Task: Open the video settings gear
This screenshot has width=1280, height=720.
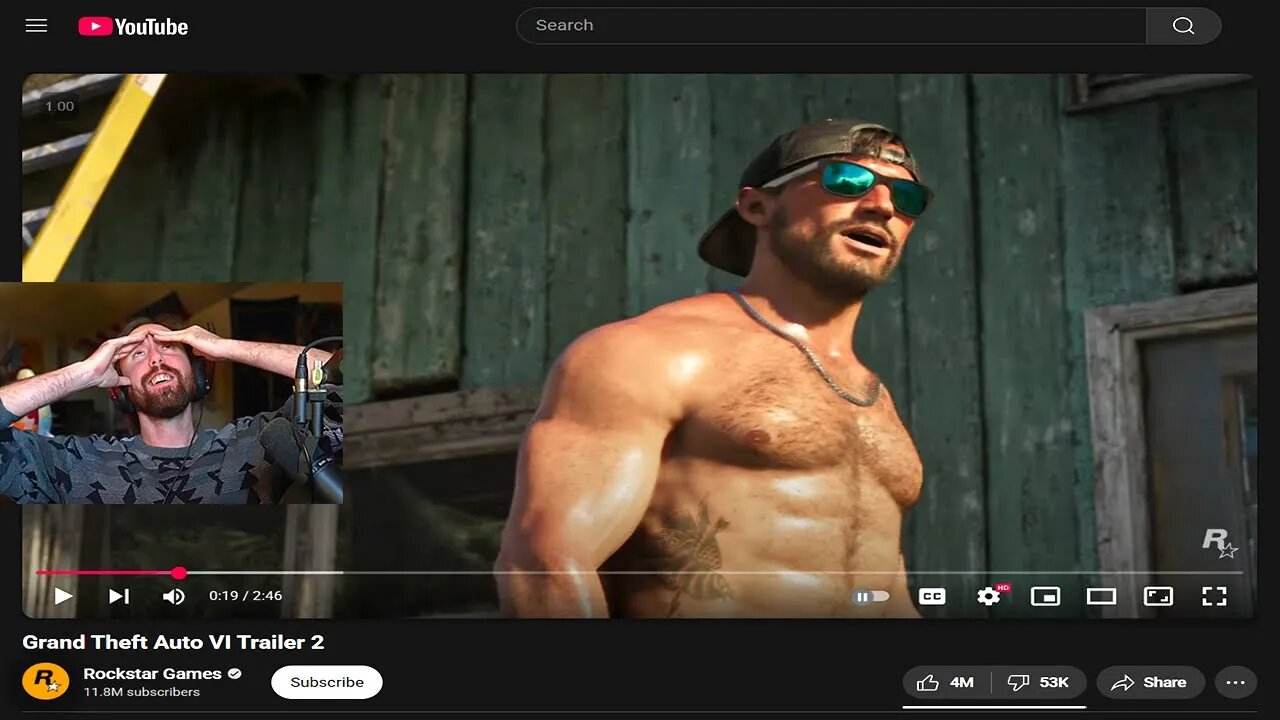Action: (989, 596)
